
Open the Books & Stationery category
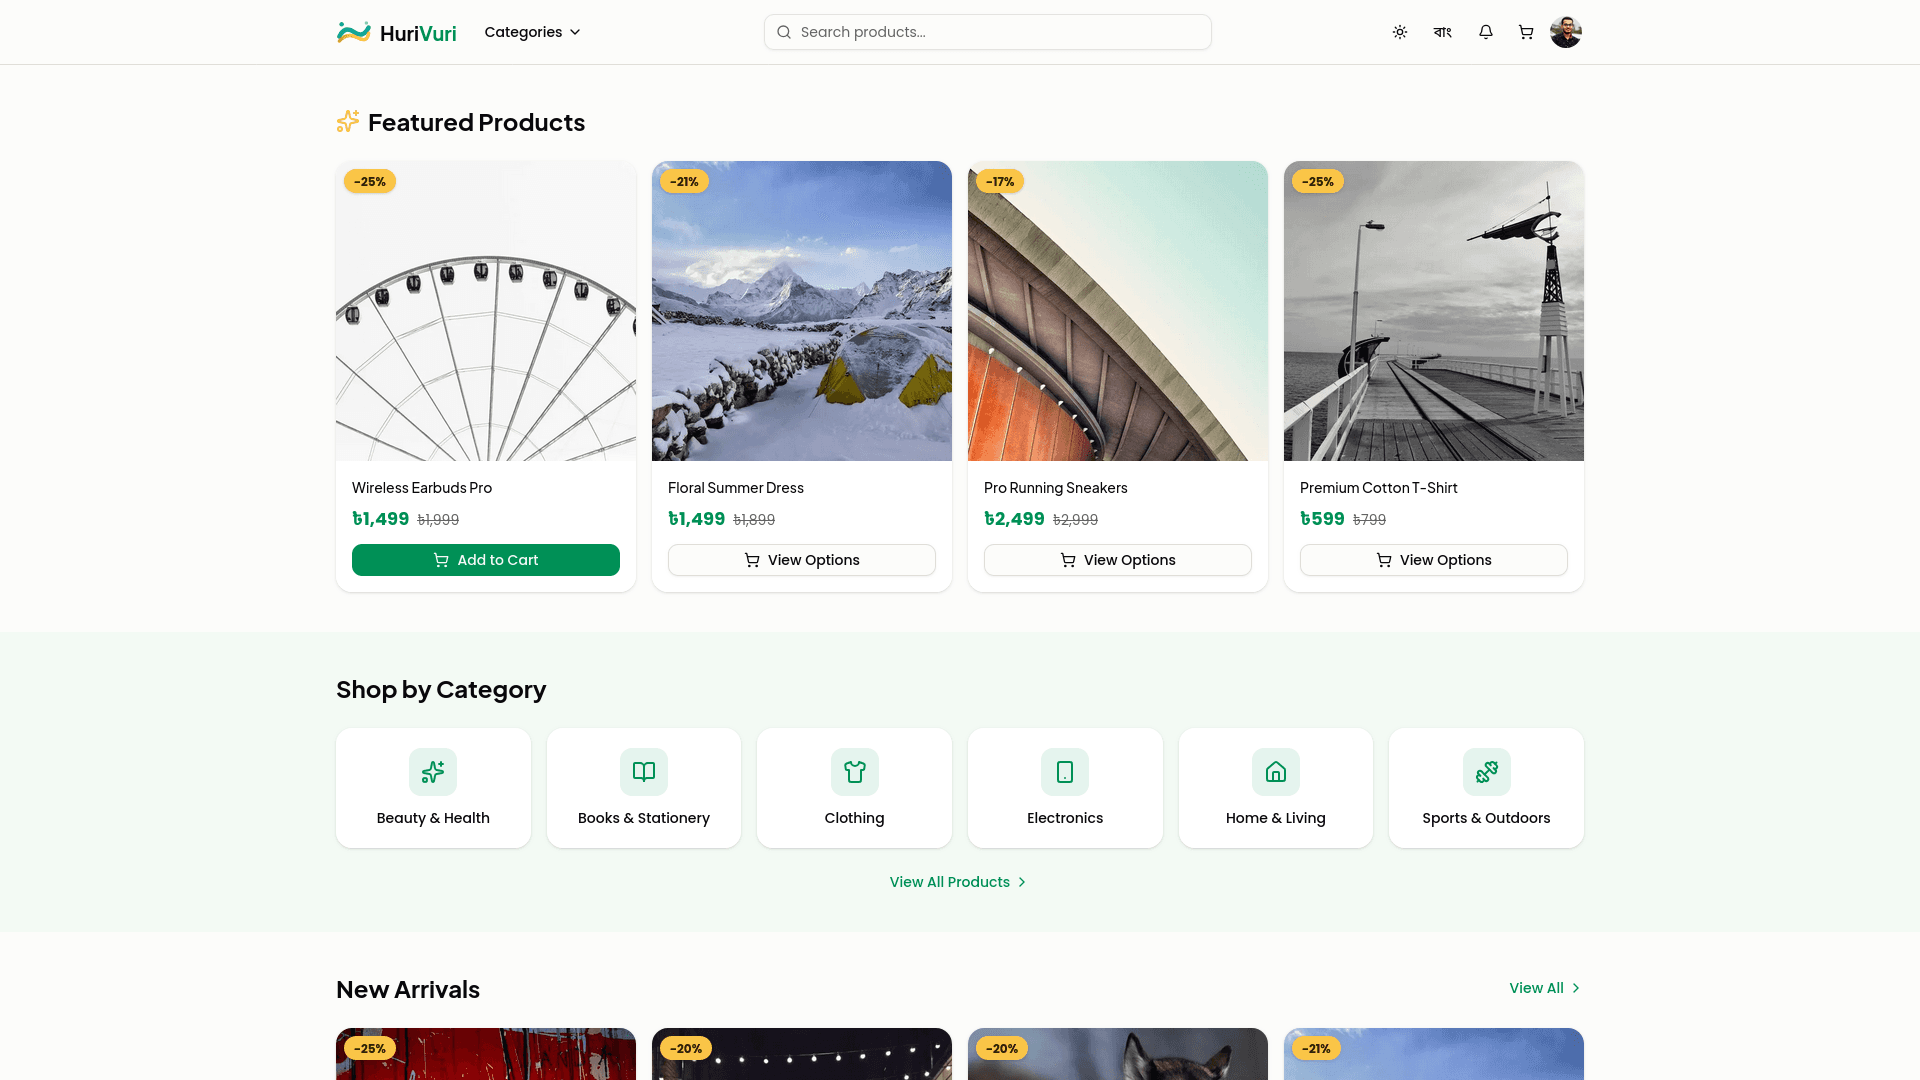pyautogui.click(x=644, y=788)
